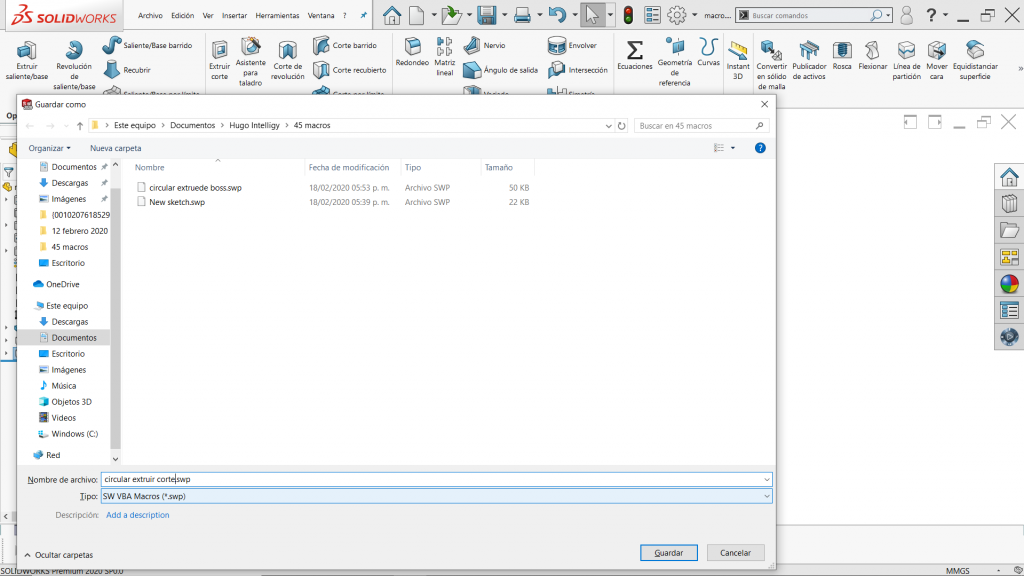Click the Buscar comandos search box
Image resolution: width=1024 pixels, height=576 pixels.
point(814,15)
